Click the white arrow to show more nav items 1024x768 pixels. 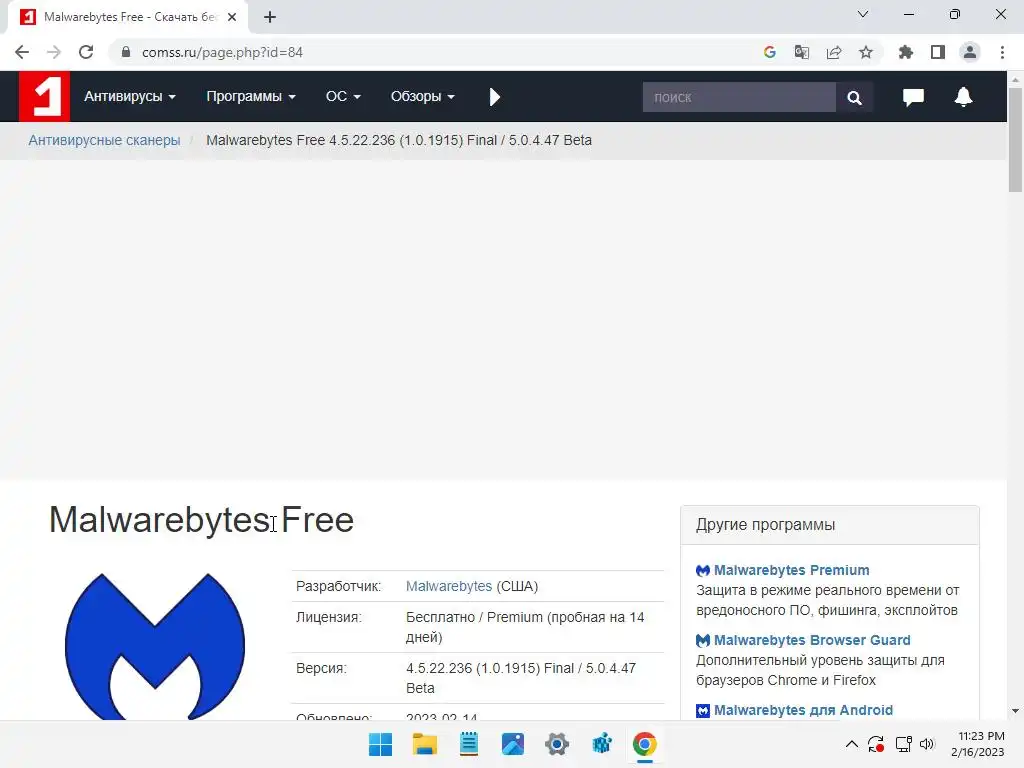pos(494,97)
